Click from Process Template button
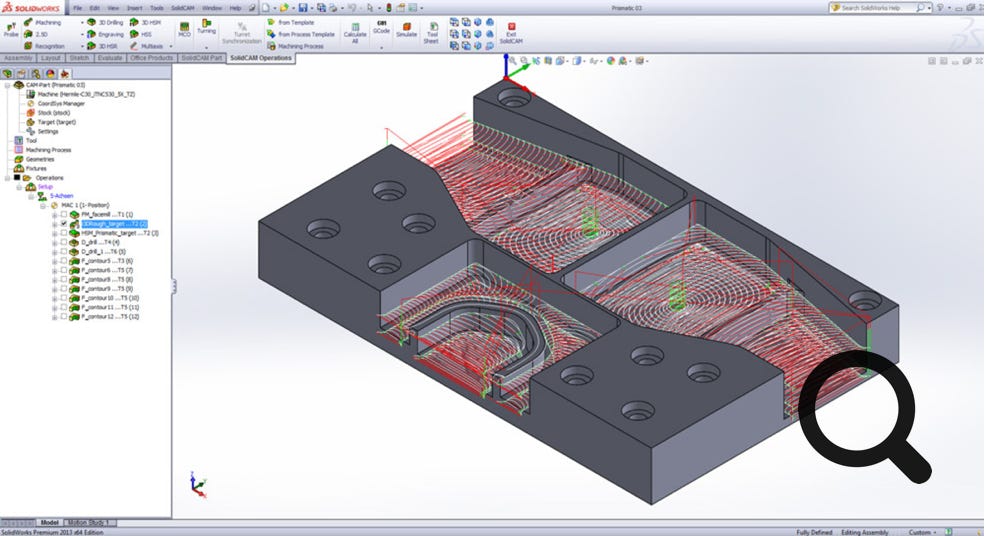 pos(301,35)
